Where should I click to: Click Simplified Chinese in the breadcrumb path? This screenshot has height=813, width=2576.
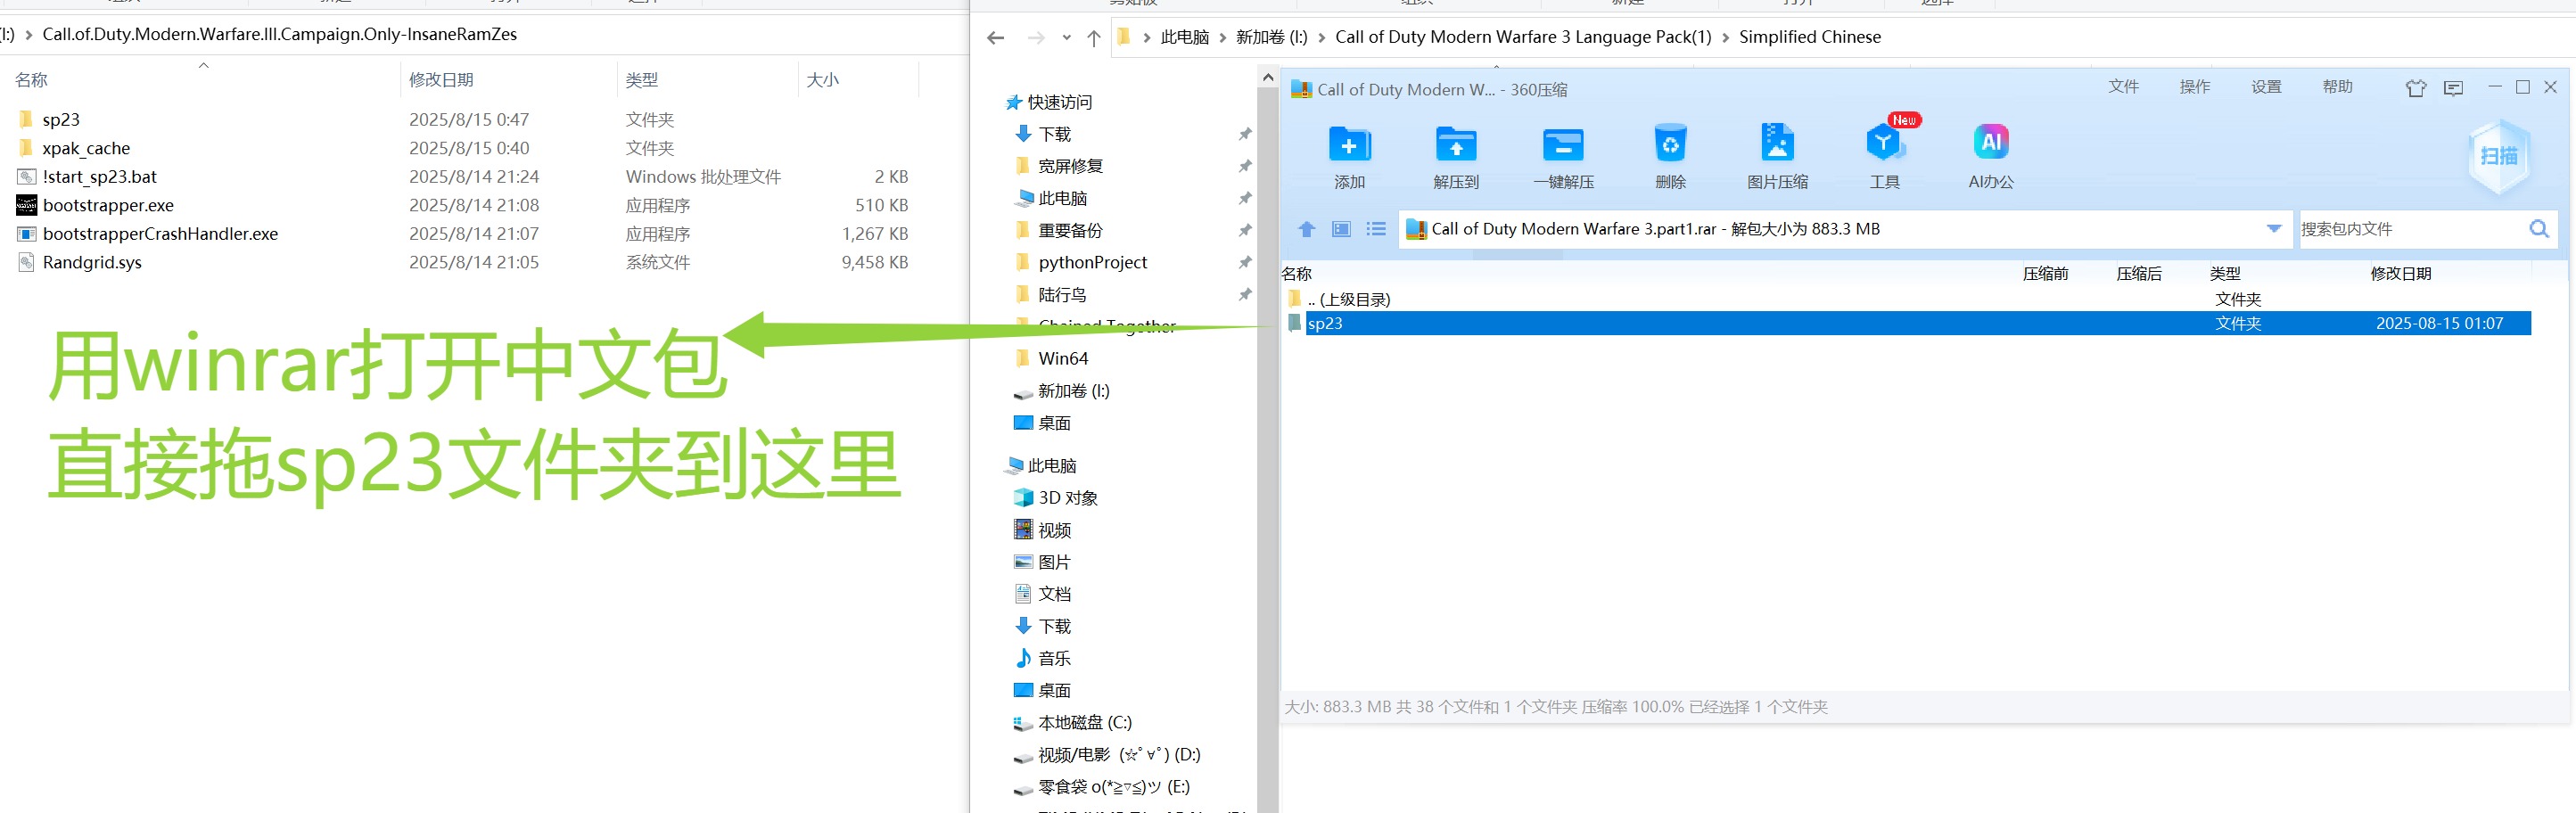pyautogui.click(x=1809, y=37)
